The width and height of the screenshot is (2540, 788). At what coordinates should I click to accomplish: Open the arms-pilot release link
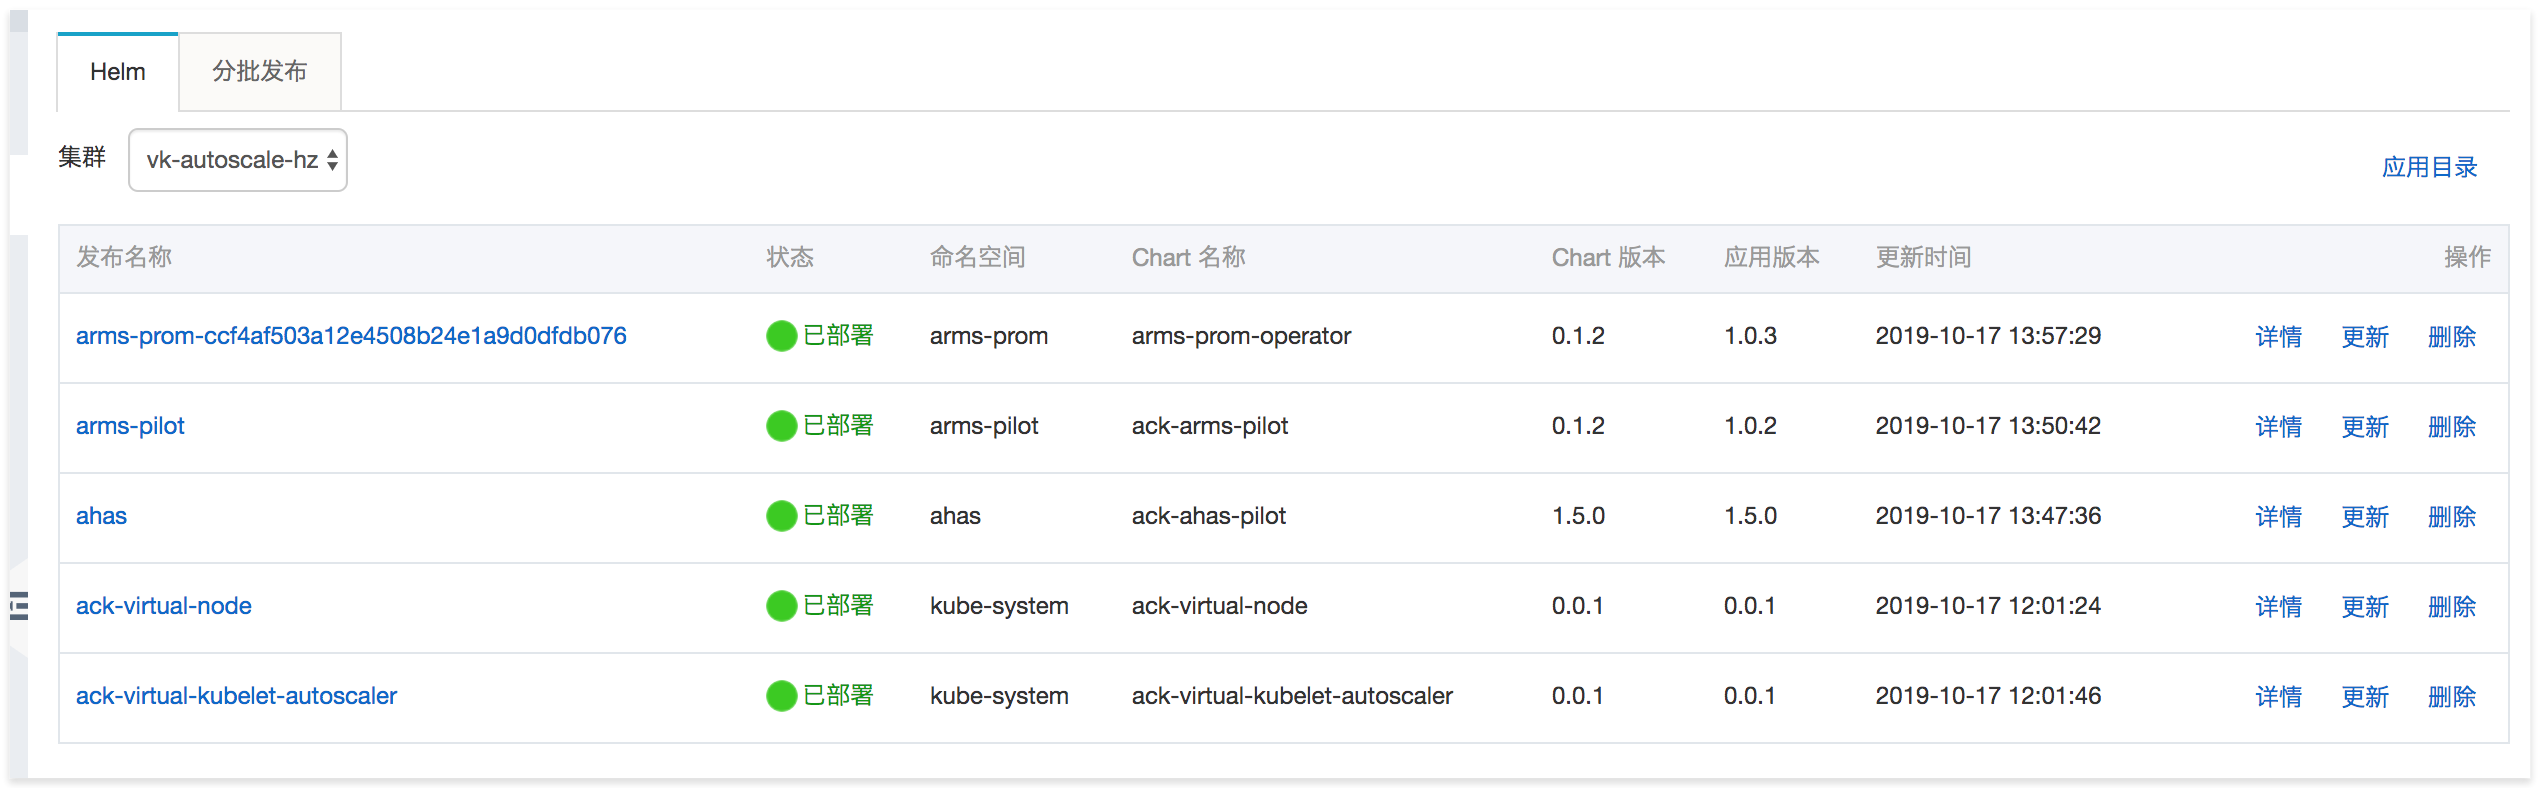click(130, 426)
